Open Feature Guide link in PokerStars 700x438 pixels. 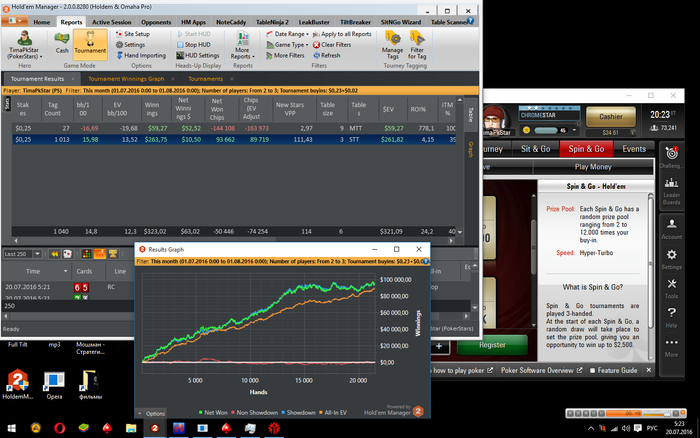(x=613, y=370)
